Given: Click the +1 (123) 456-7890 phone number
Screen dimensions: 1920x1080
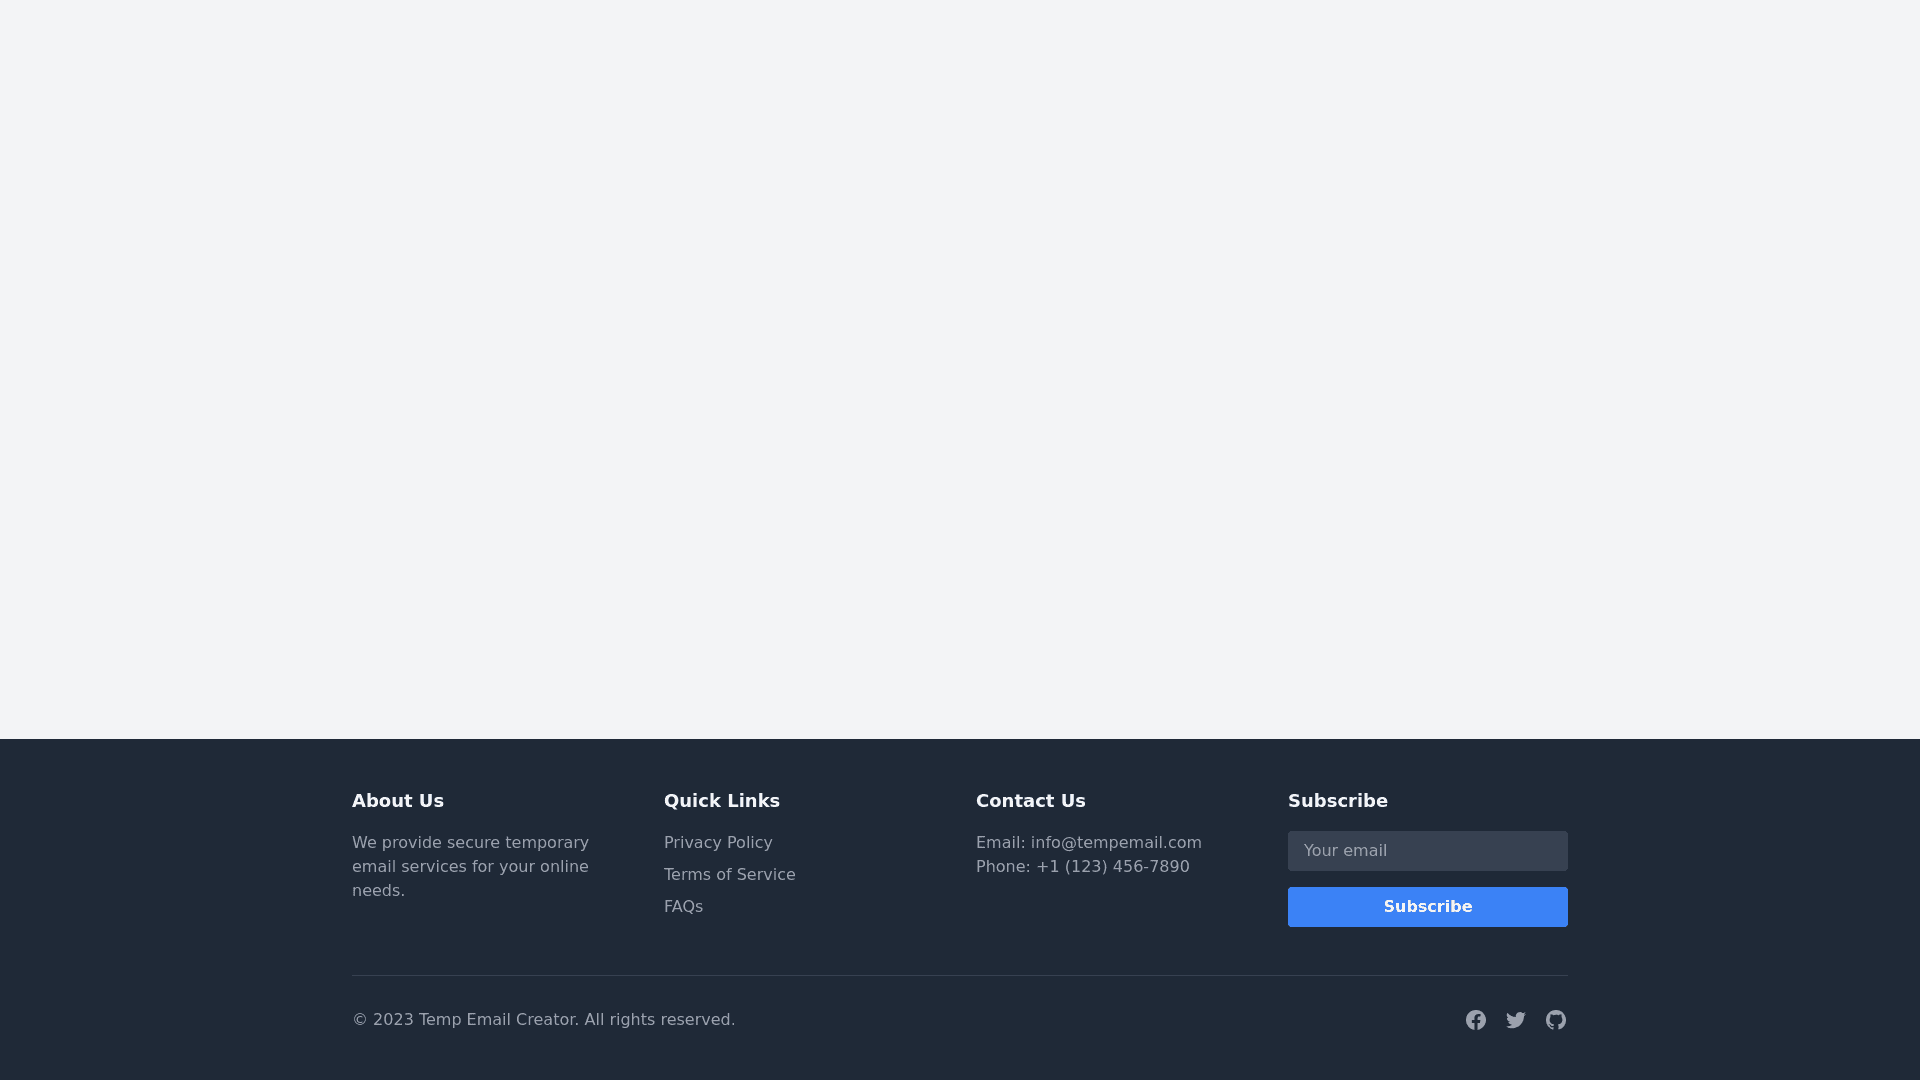Looking at the screenshot, I should (1112, 867).
